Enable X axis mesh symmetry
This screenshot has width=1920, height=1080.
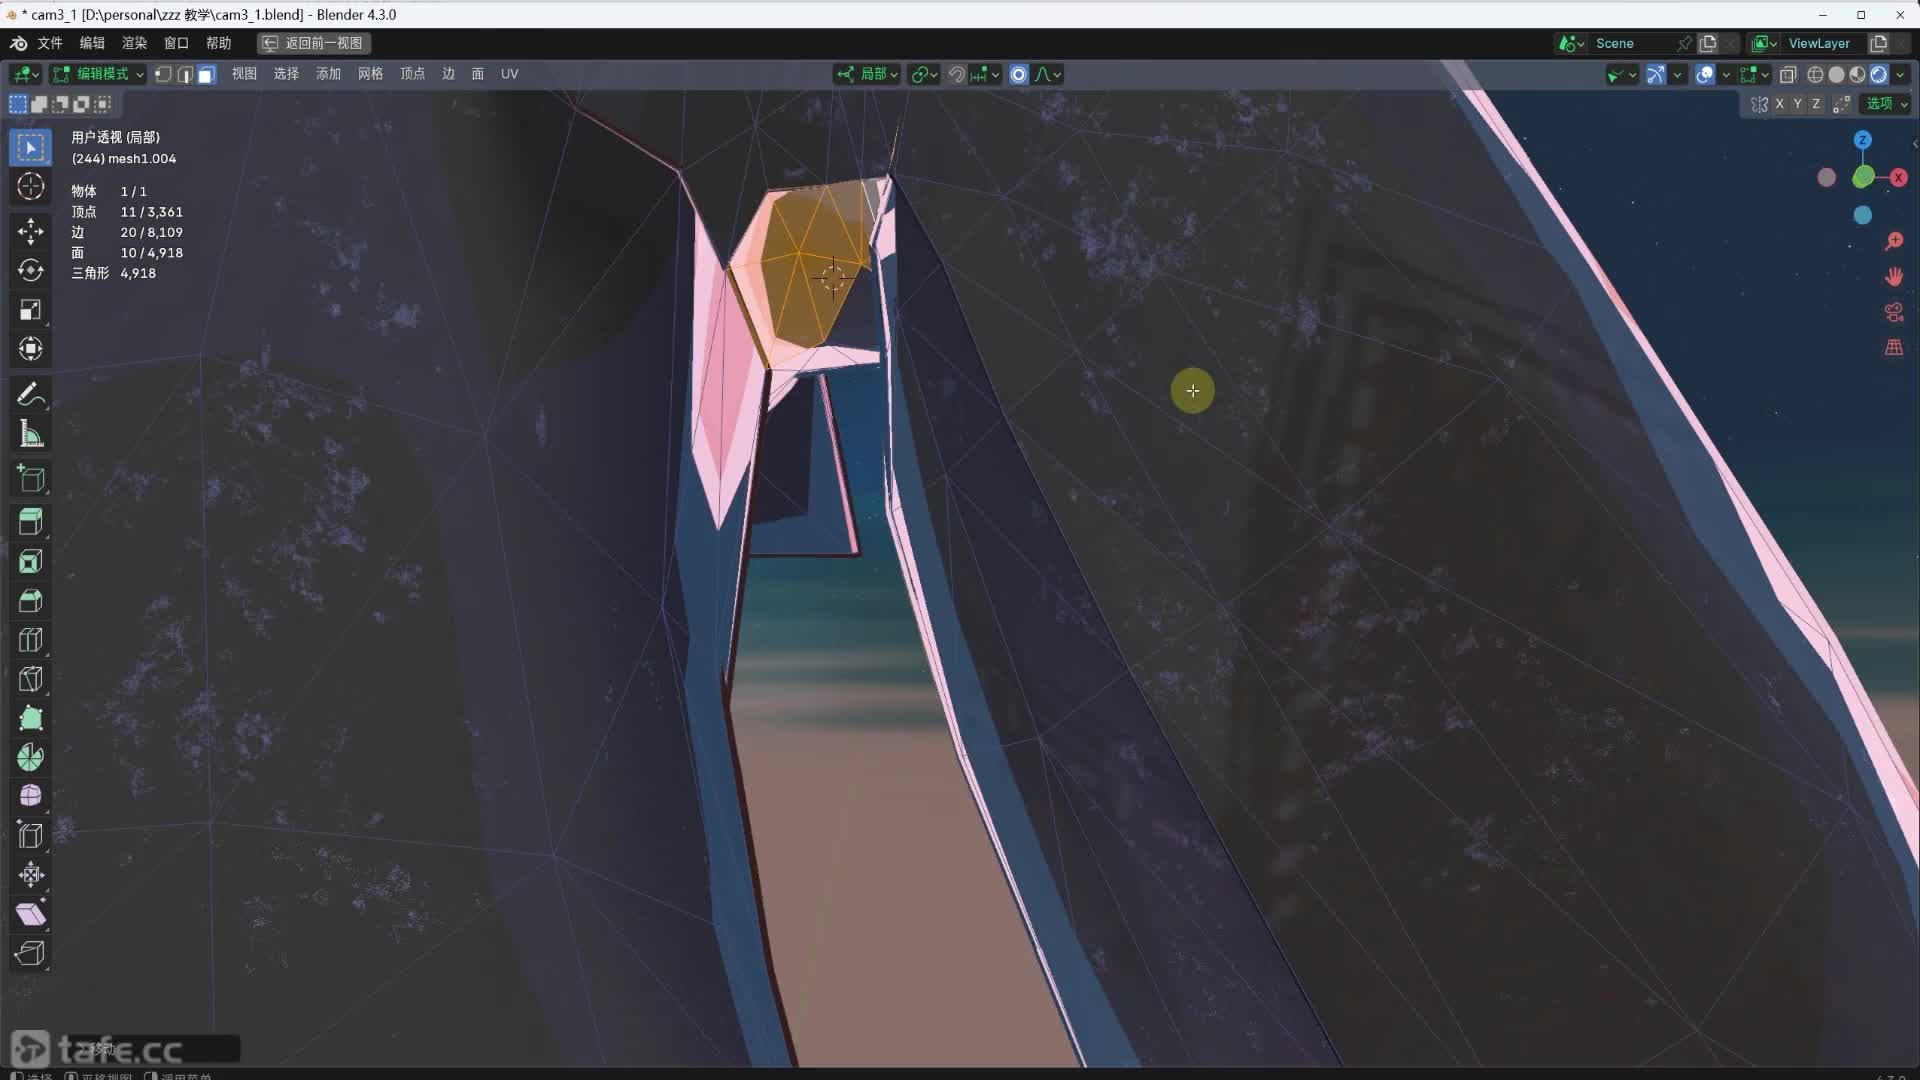(1779, 104)
